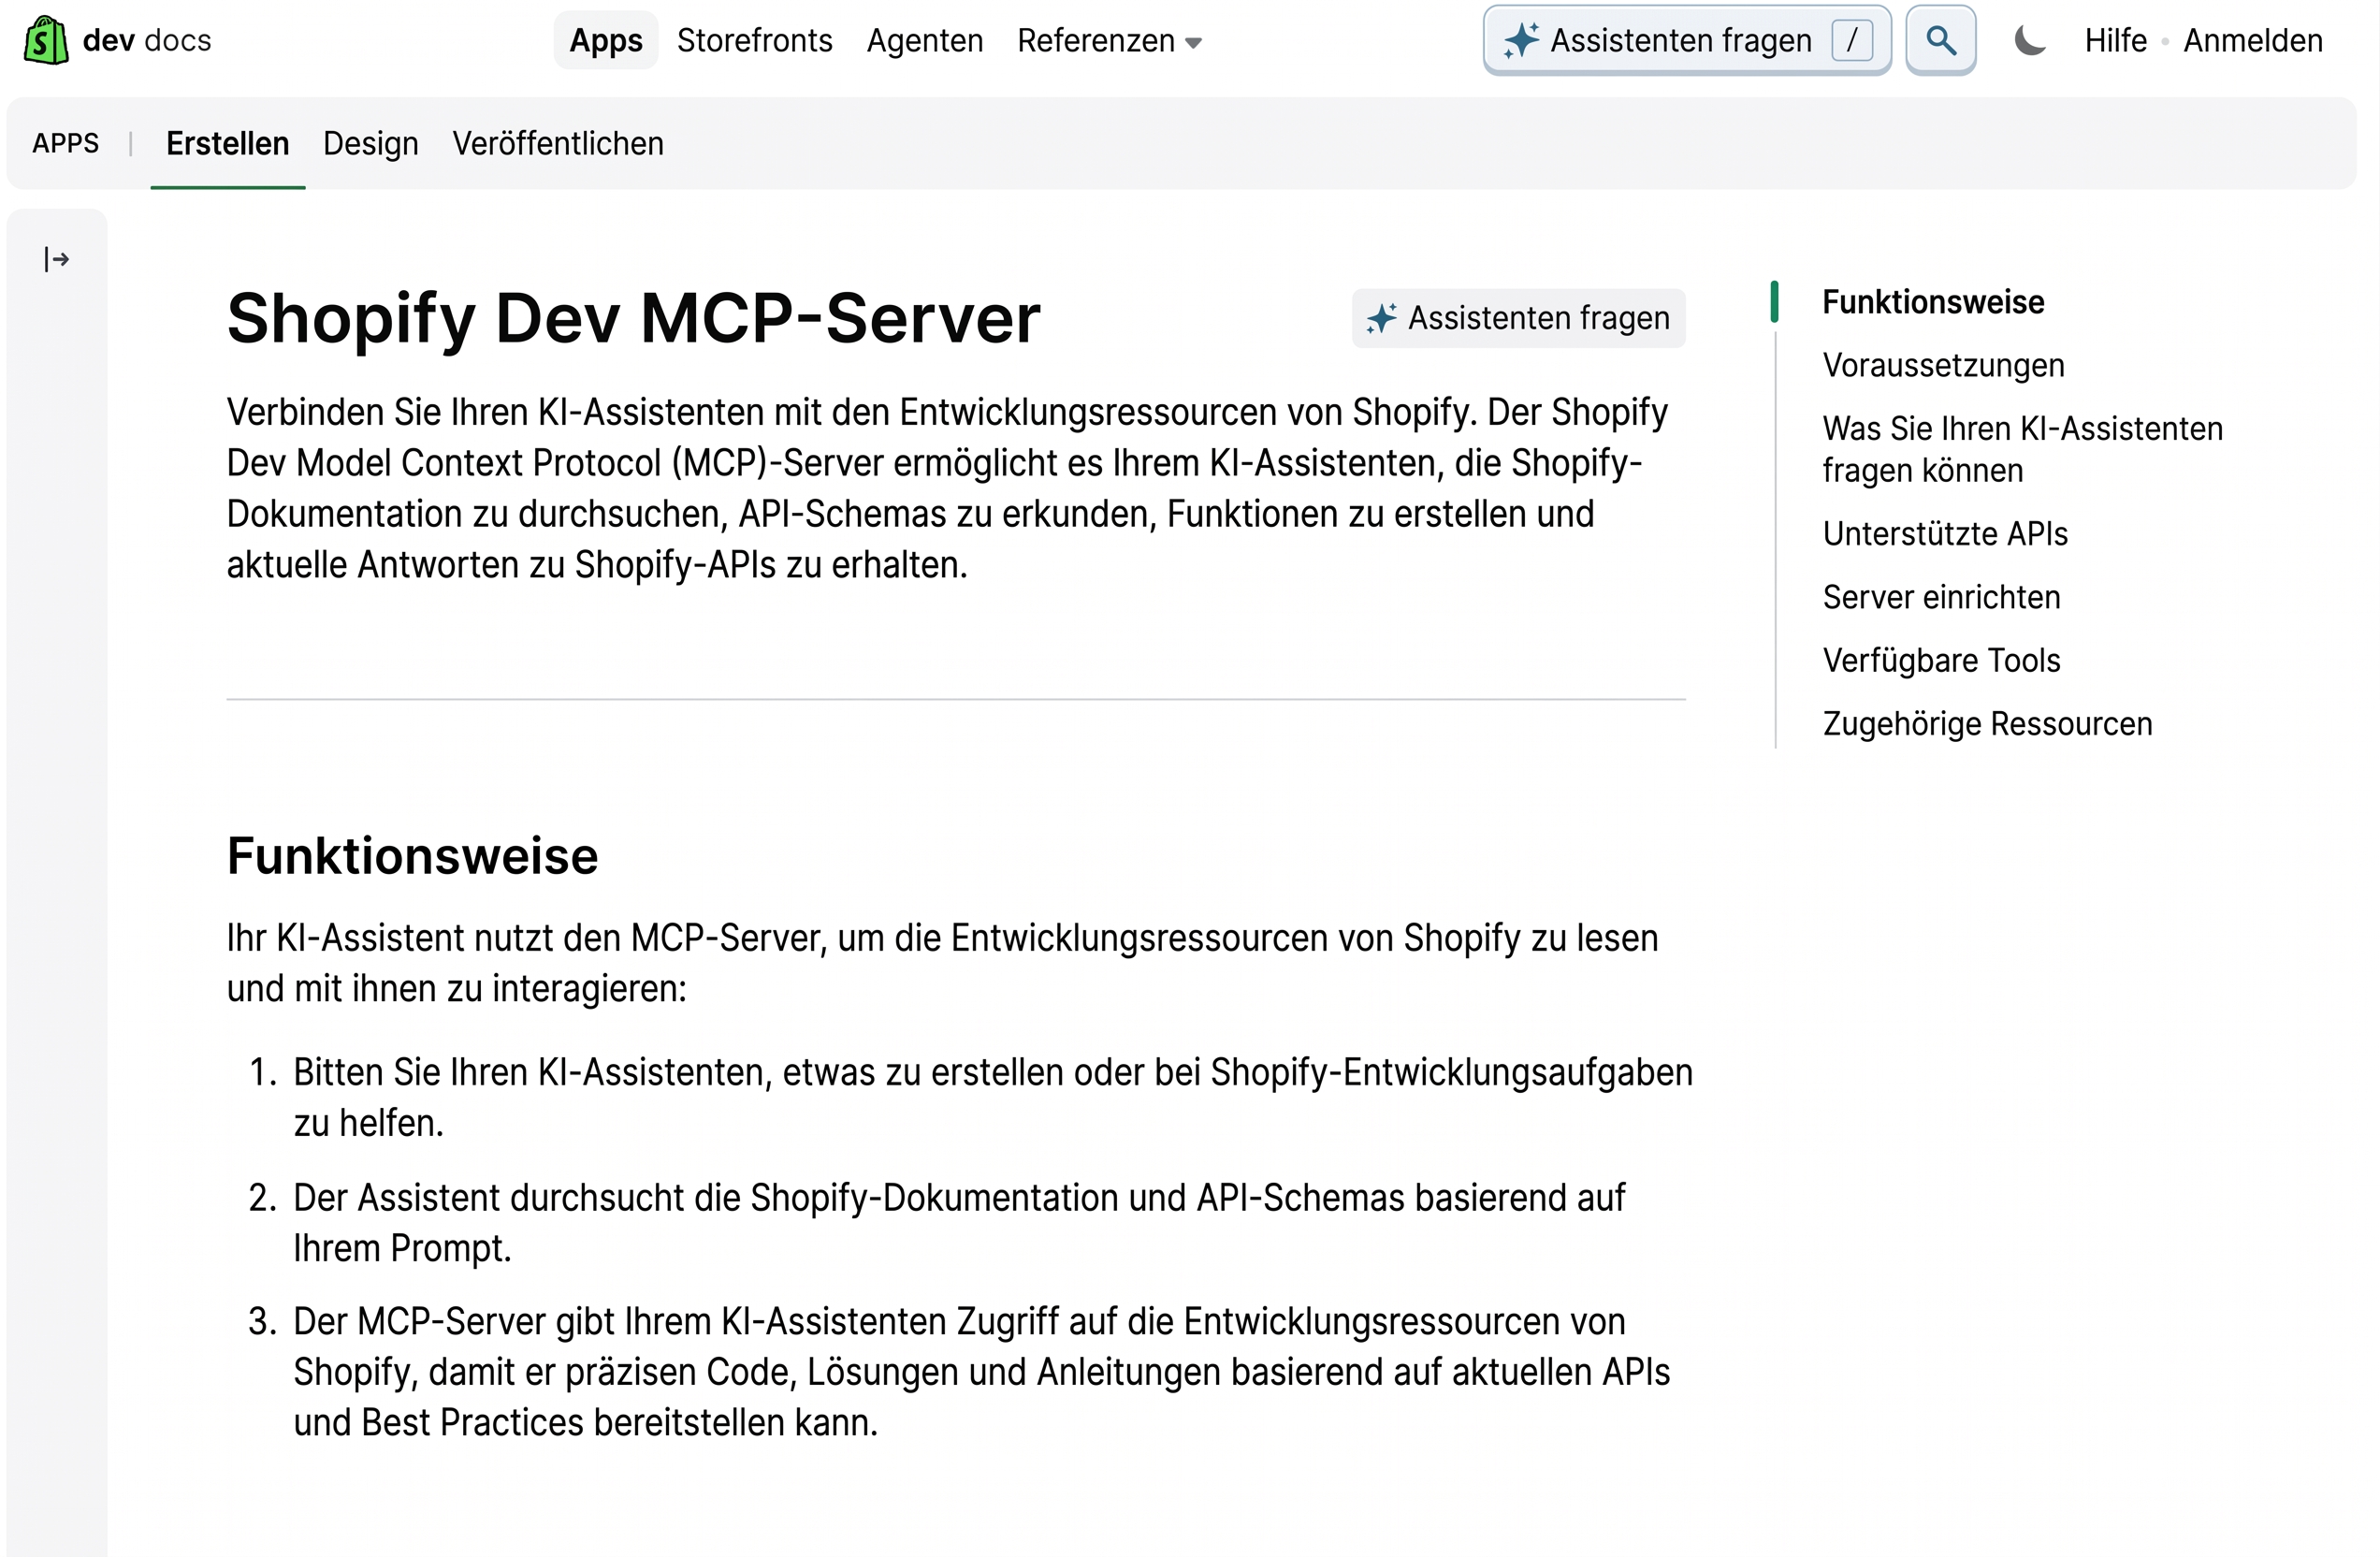Image resolution: width=2380 pixels, height=1557 pixels.
Task: Open the Referenzen dropdown arrow
Action: coord(1193,43)
